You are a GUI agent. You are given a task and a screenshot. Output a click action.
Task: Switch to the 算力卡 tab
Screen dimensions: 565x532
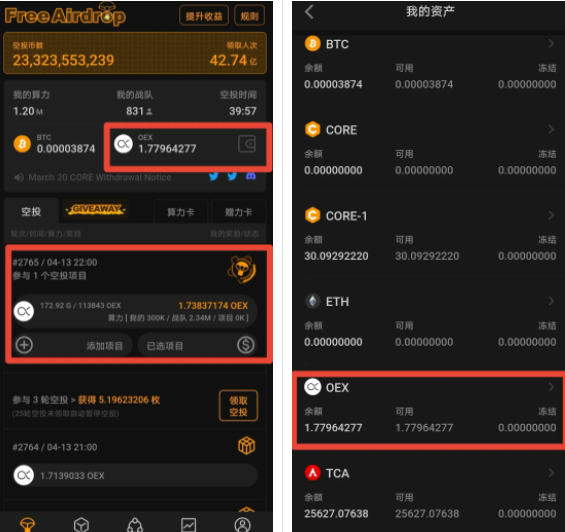coord(181,212)
